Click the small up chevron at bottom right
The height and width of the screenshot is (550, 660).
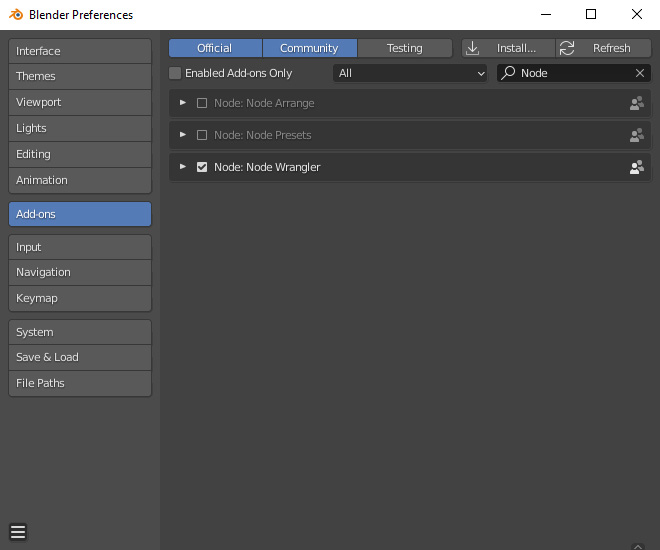638,546
